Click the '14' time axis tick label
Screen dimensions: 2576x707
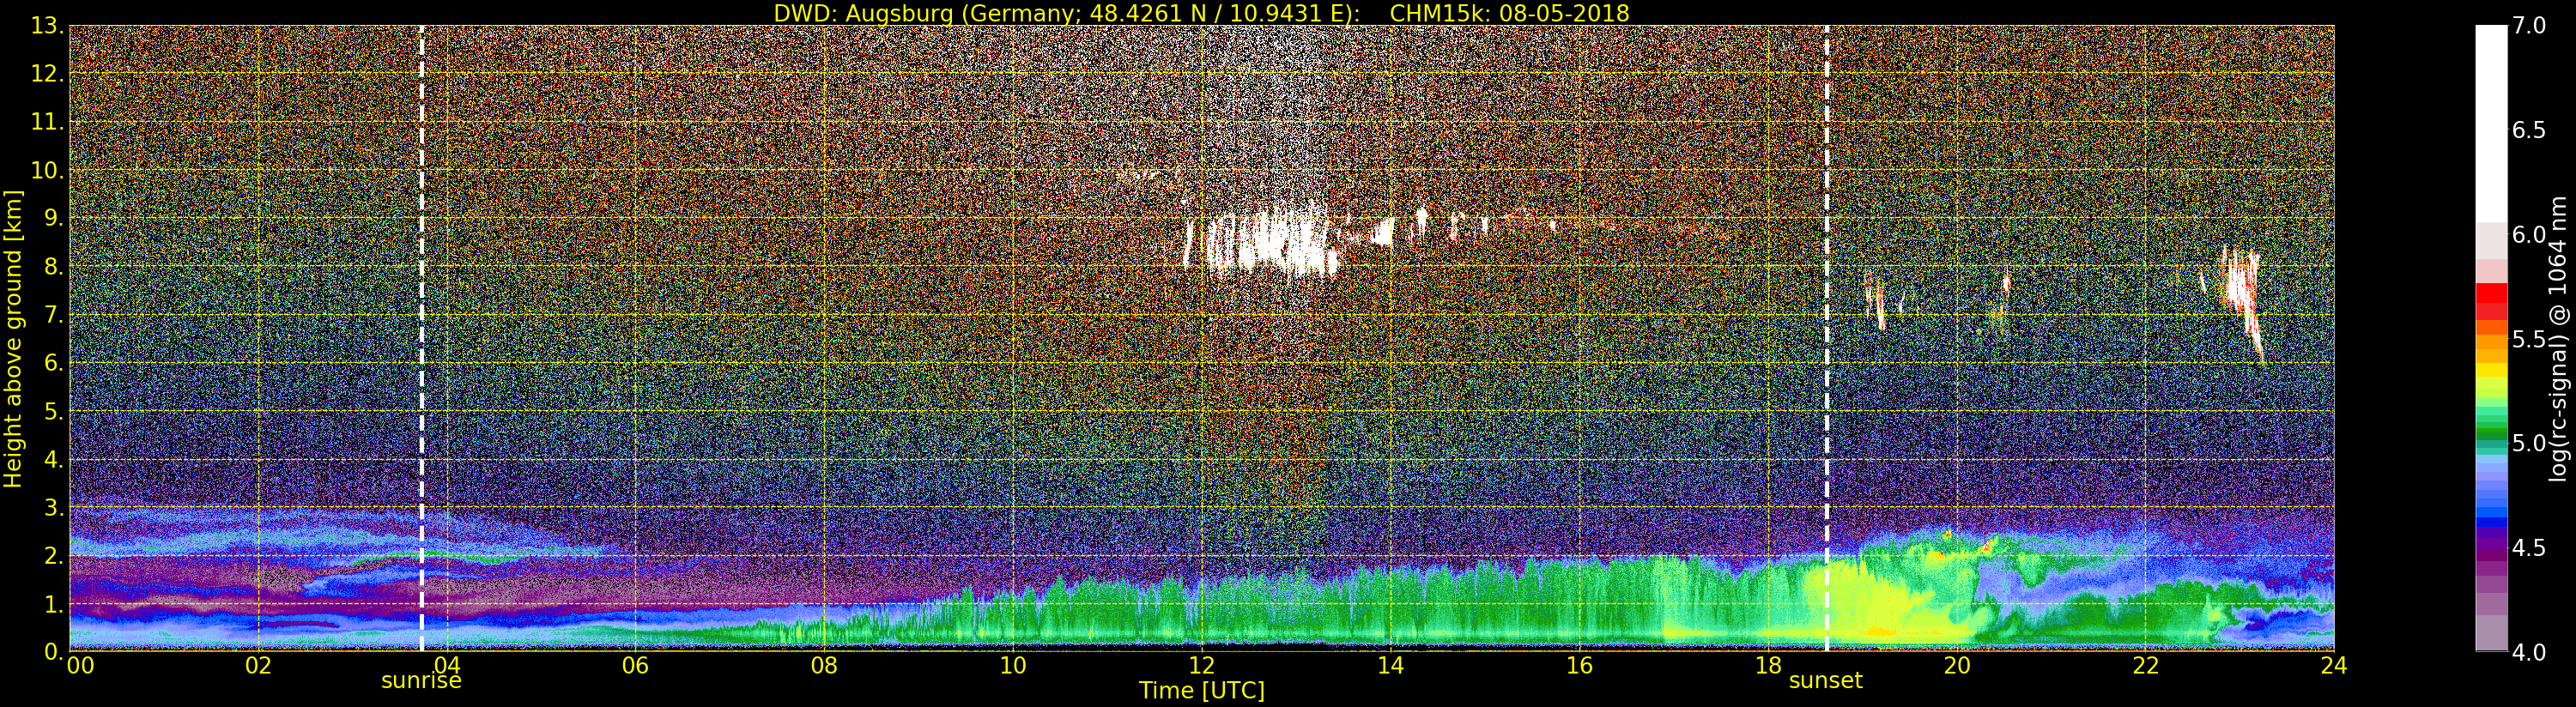(x=1390, y=666)
